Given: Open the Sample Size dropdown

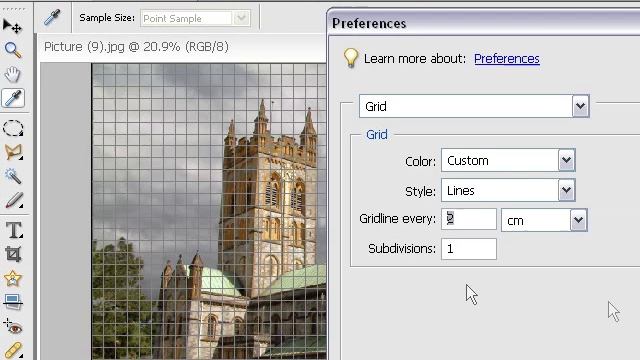Looking at the screenshot, I should (195, 18).
